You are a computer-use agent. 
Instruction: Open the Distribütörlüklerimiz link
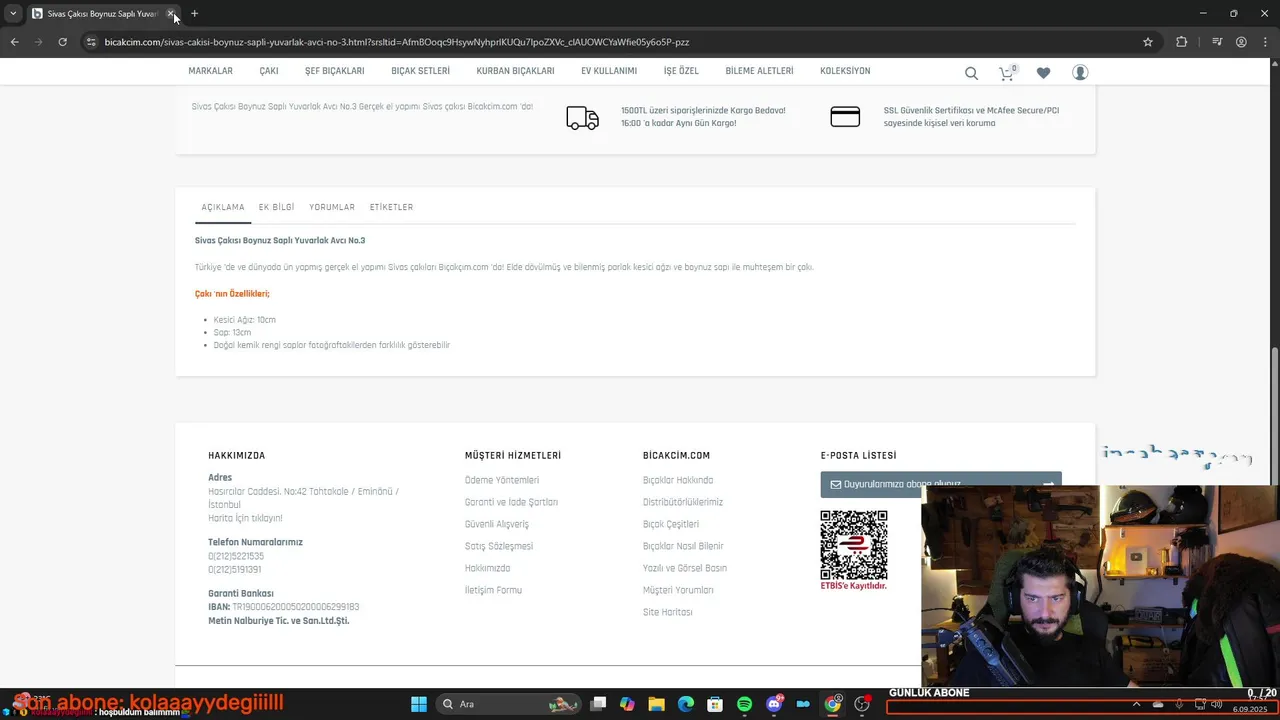[x=683, y=502]
